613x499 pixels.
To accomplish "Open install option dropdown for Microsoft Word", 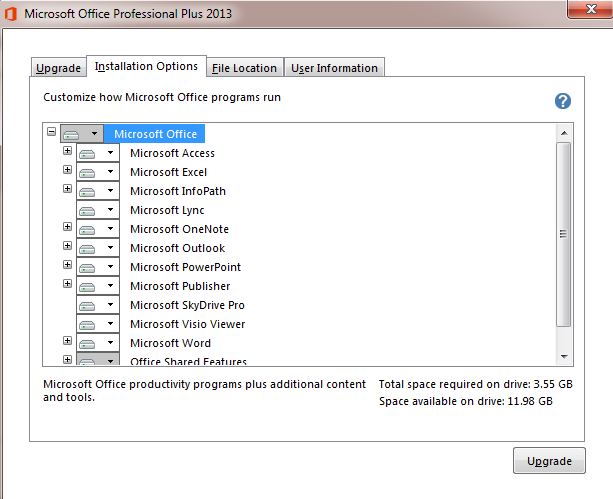I will 98,343.
